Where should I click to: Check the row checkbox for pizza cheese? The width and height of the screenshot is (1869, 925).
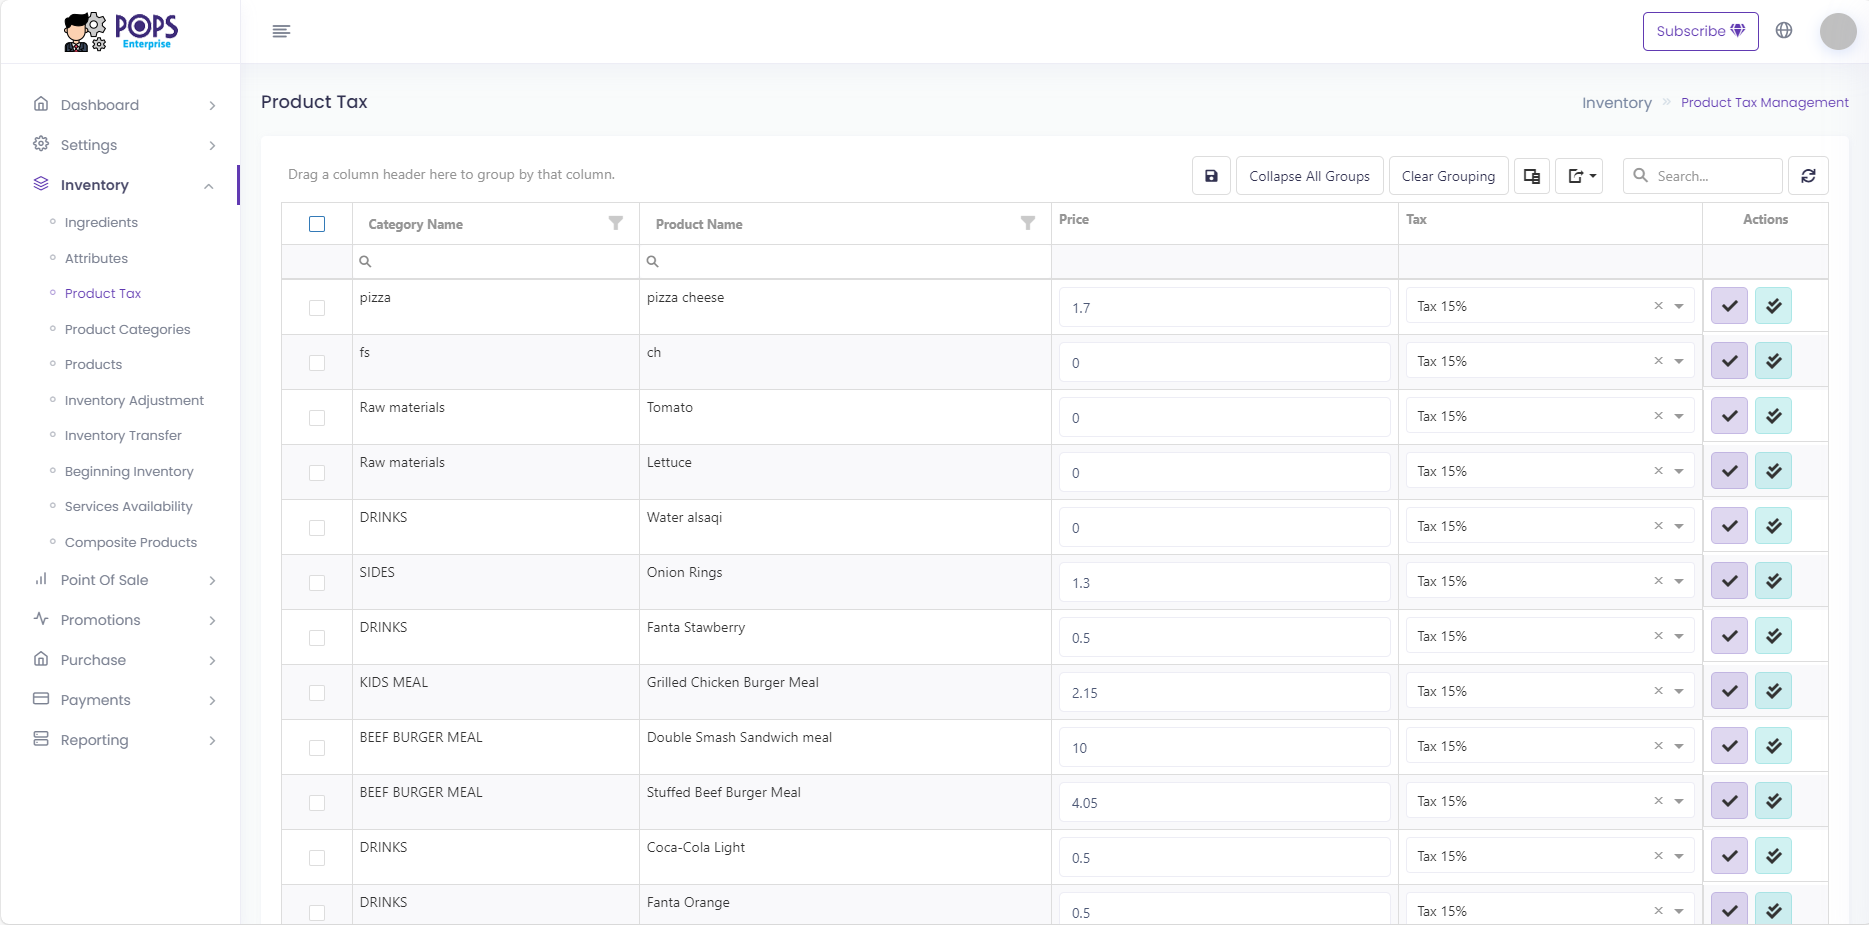(317, 308)
